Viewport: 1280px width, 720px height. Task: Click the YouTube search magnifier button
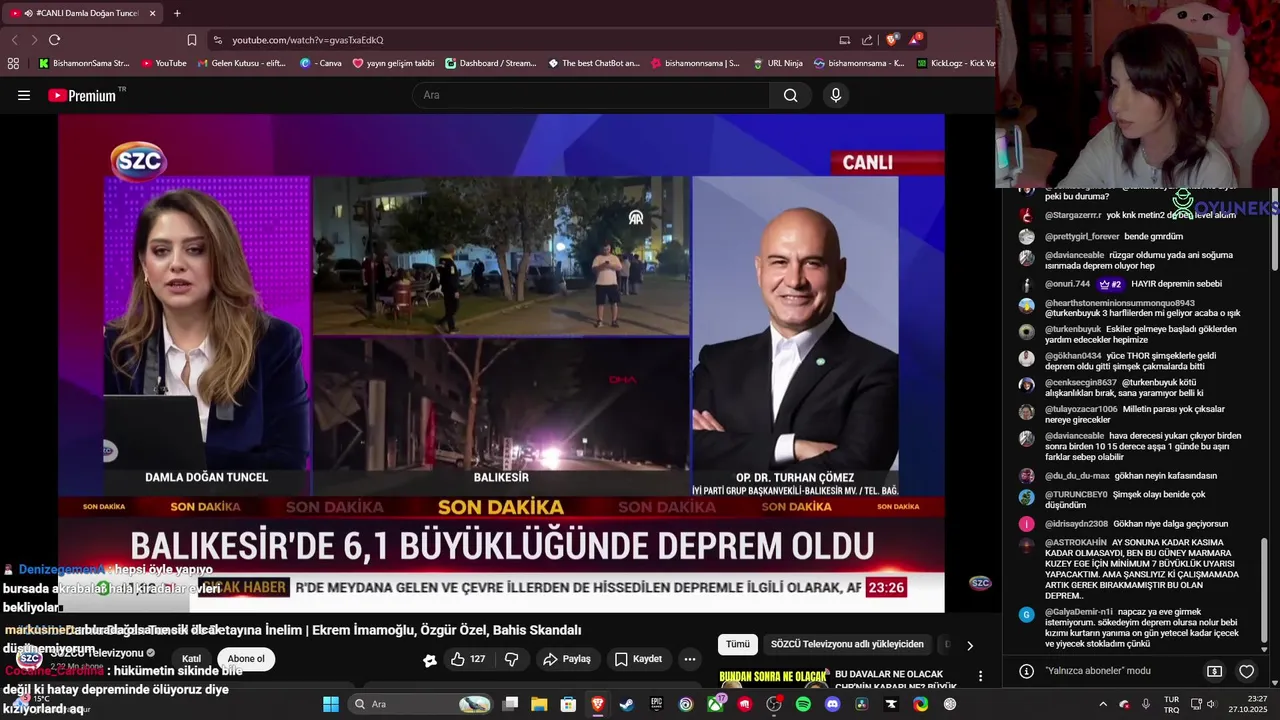pos(791,95)
